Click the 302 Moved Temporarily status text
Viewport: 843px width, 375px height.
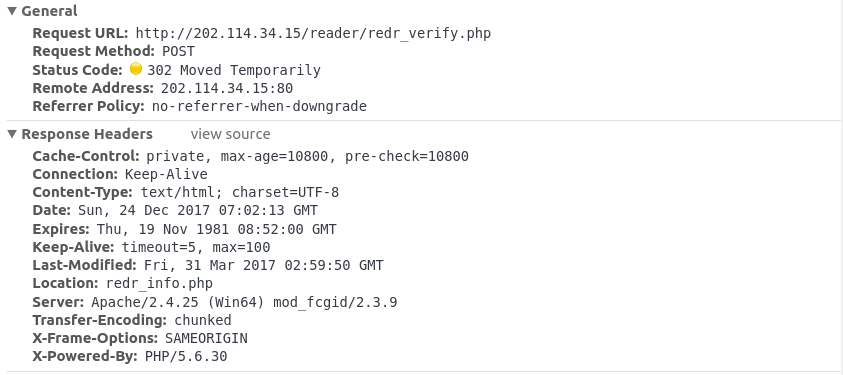234,70
